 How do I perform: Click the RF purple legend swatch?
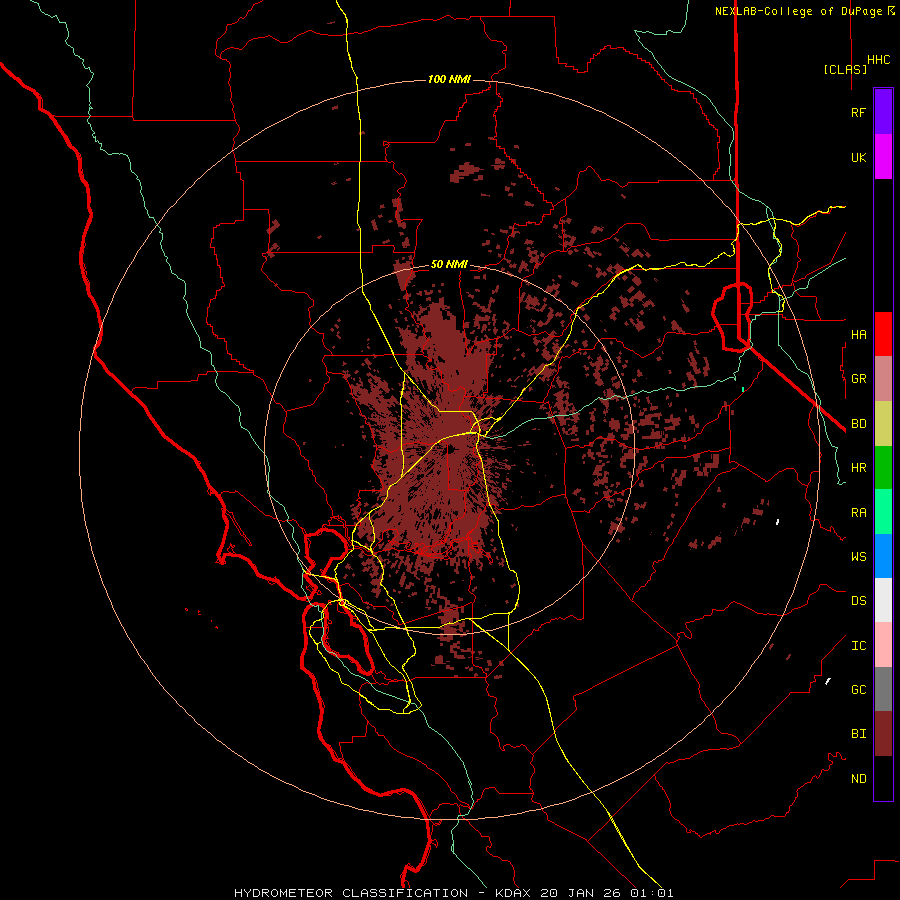tap(883, 112)
